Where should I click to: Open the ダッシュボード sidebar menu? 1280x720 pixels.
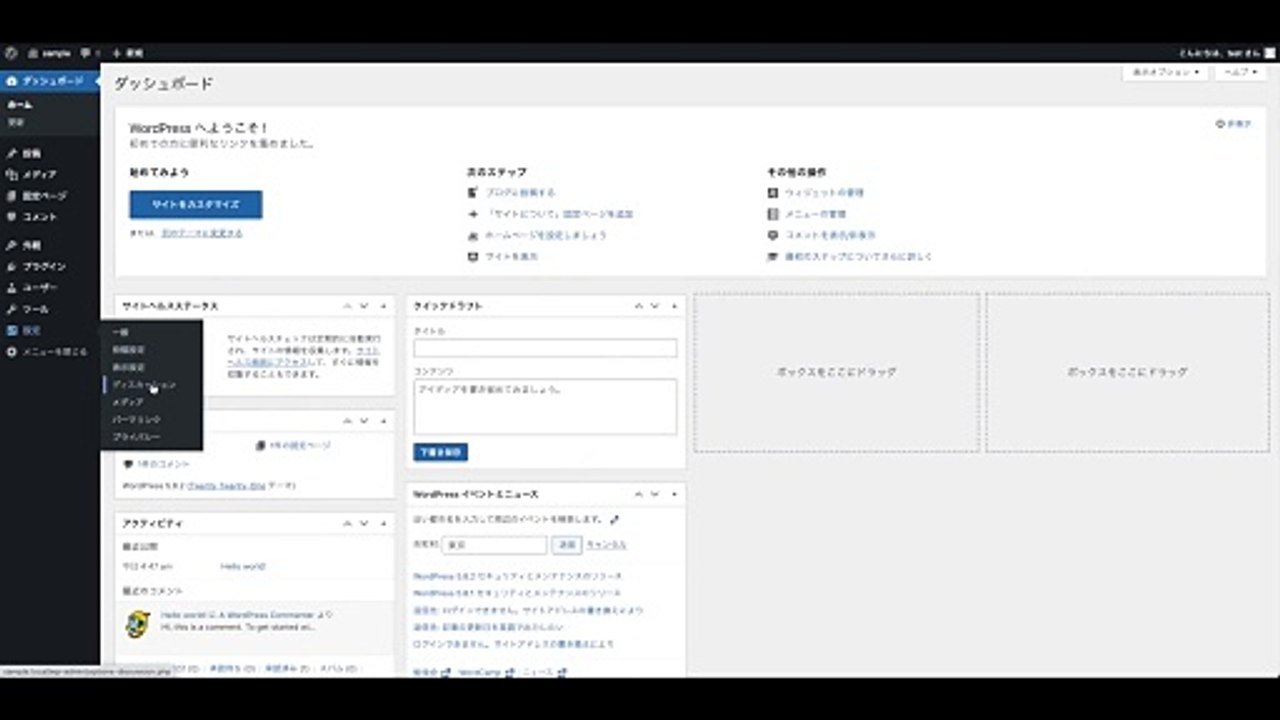(50, 80)
